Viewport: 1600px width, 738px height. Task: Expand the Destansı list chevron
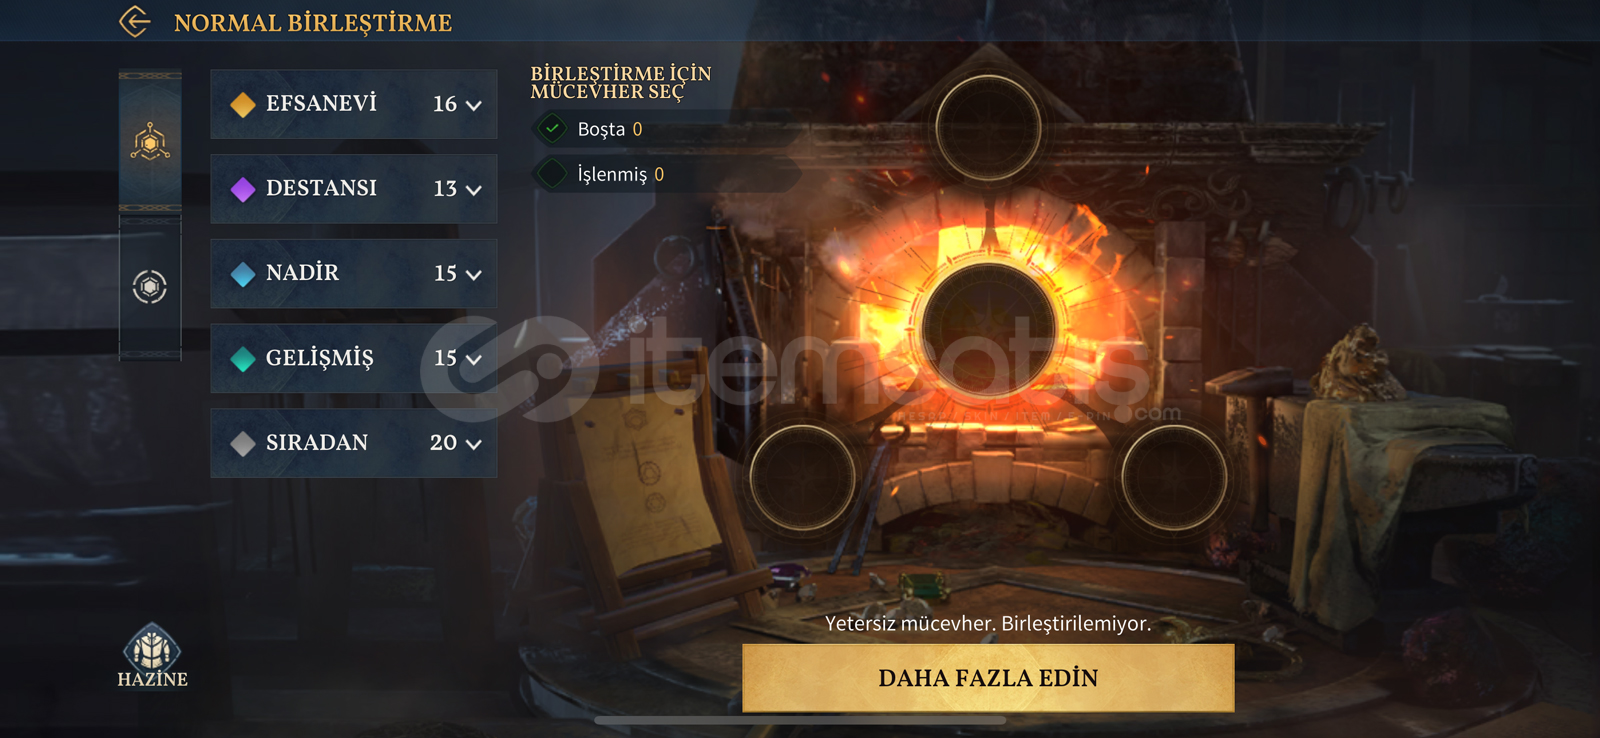474,190
